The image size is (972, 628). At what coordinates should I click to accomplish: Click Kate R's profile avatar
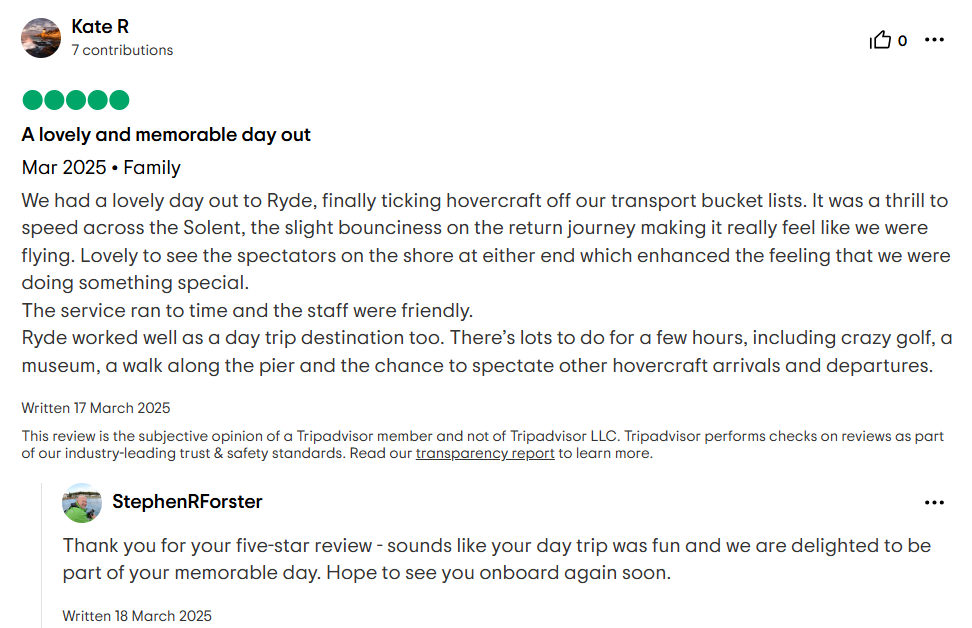pos(41,38)
